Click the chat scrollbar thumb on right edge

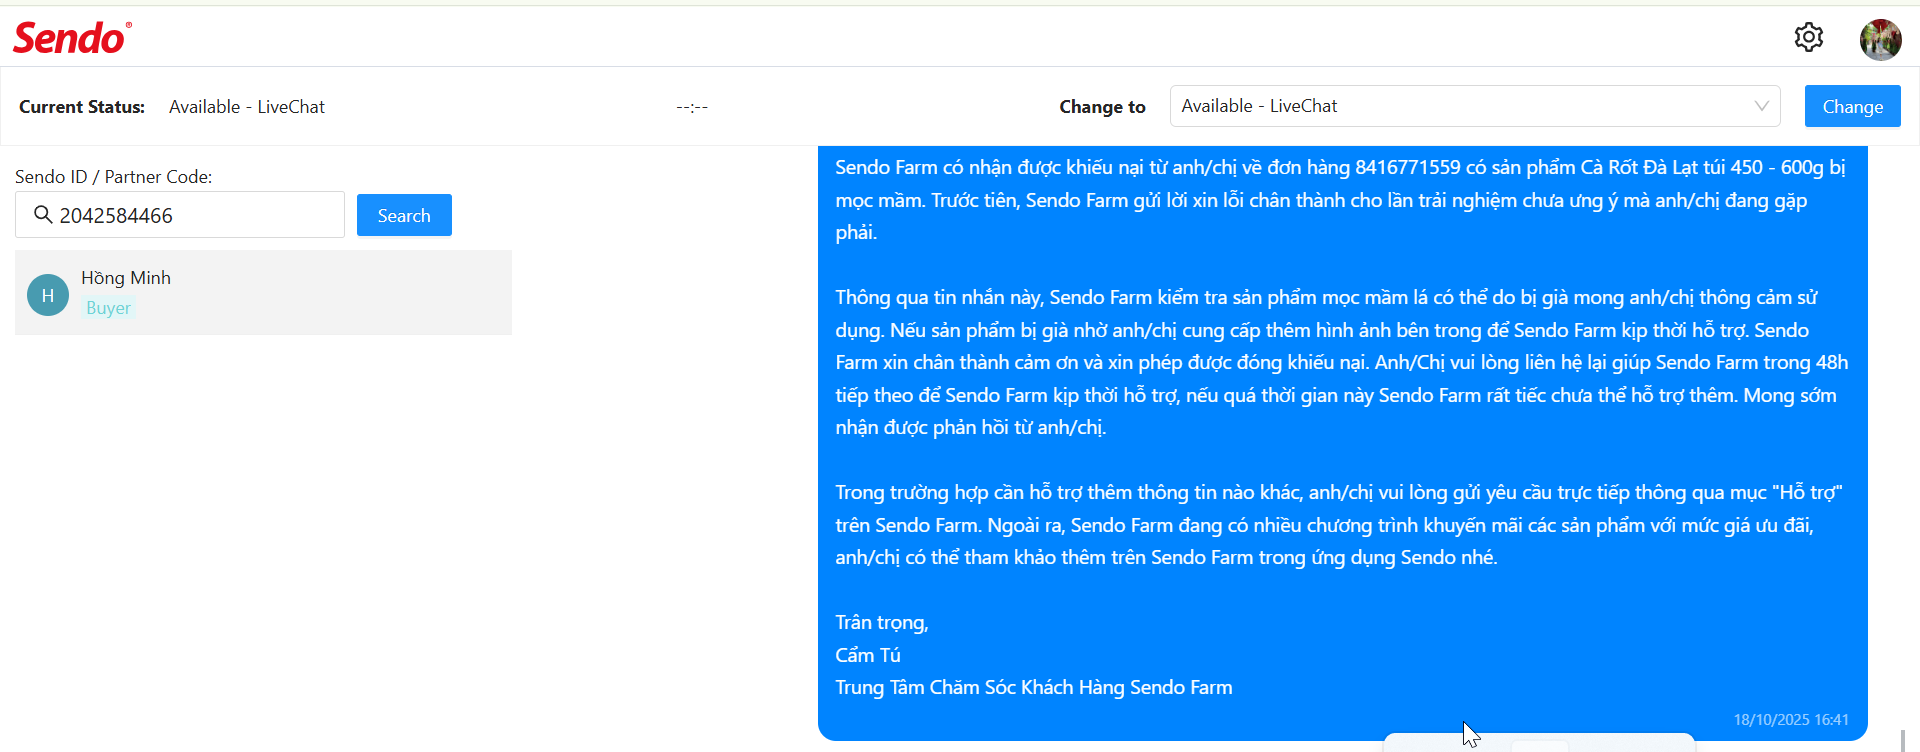tap(1902, 740)
